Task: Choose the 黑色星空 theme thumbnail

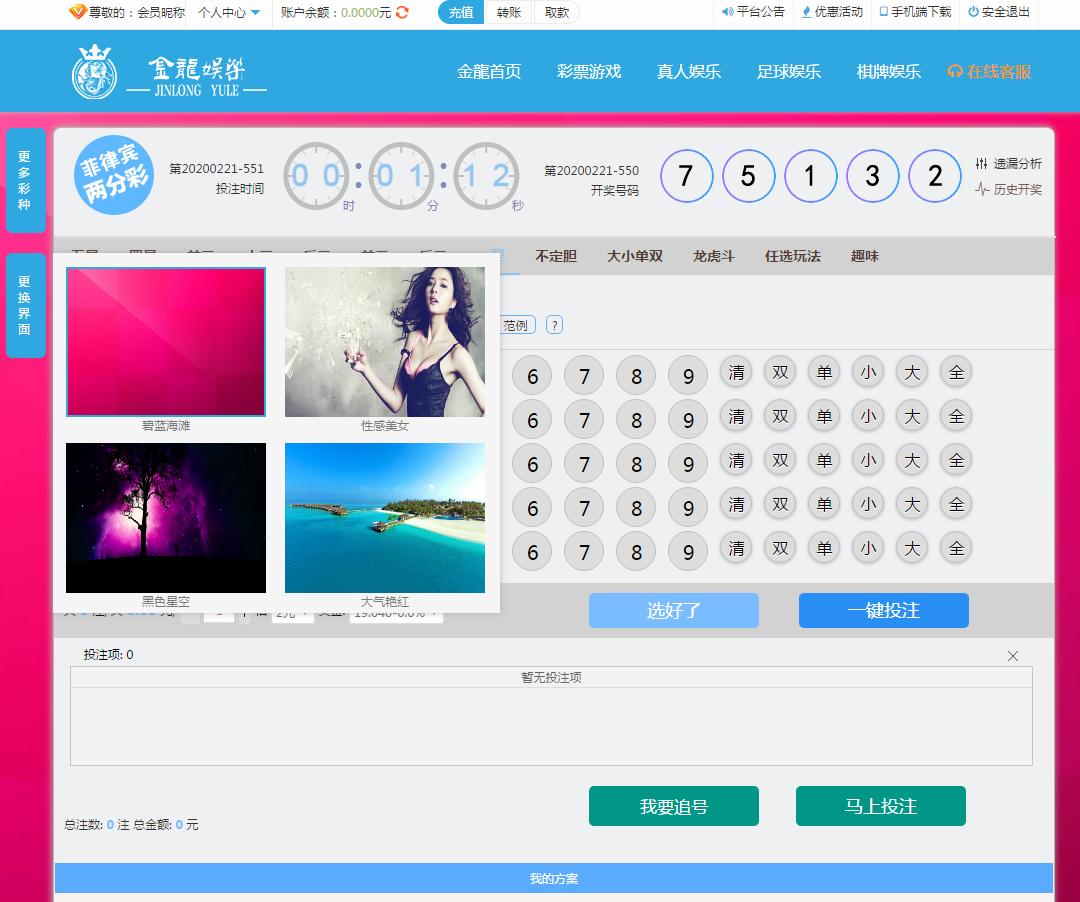Action: pos(166,518)
